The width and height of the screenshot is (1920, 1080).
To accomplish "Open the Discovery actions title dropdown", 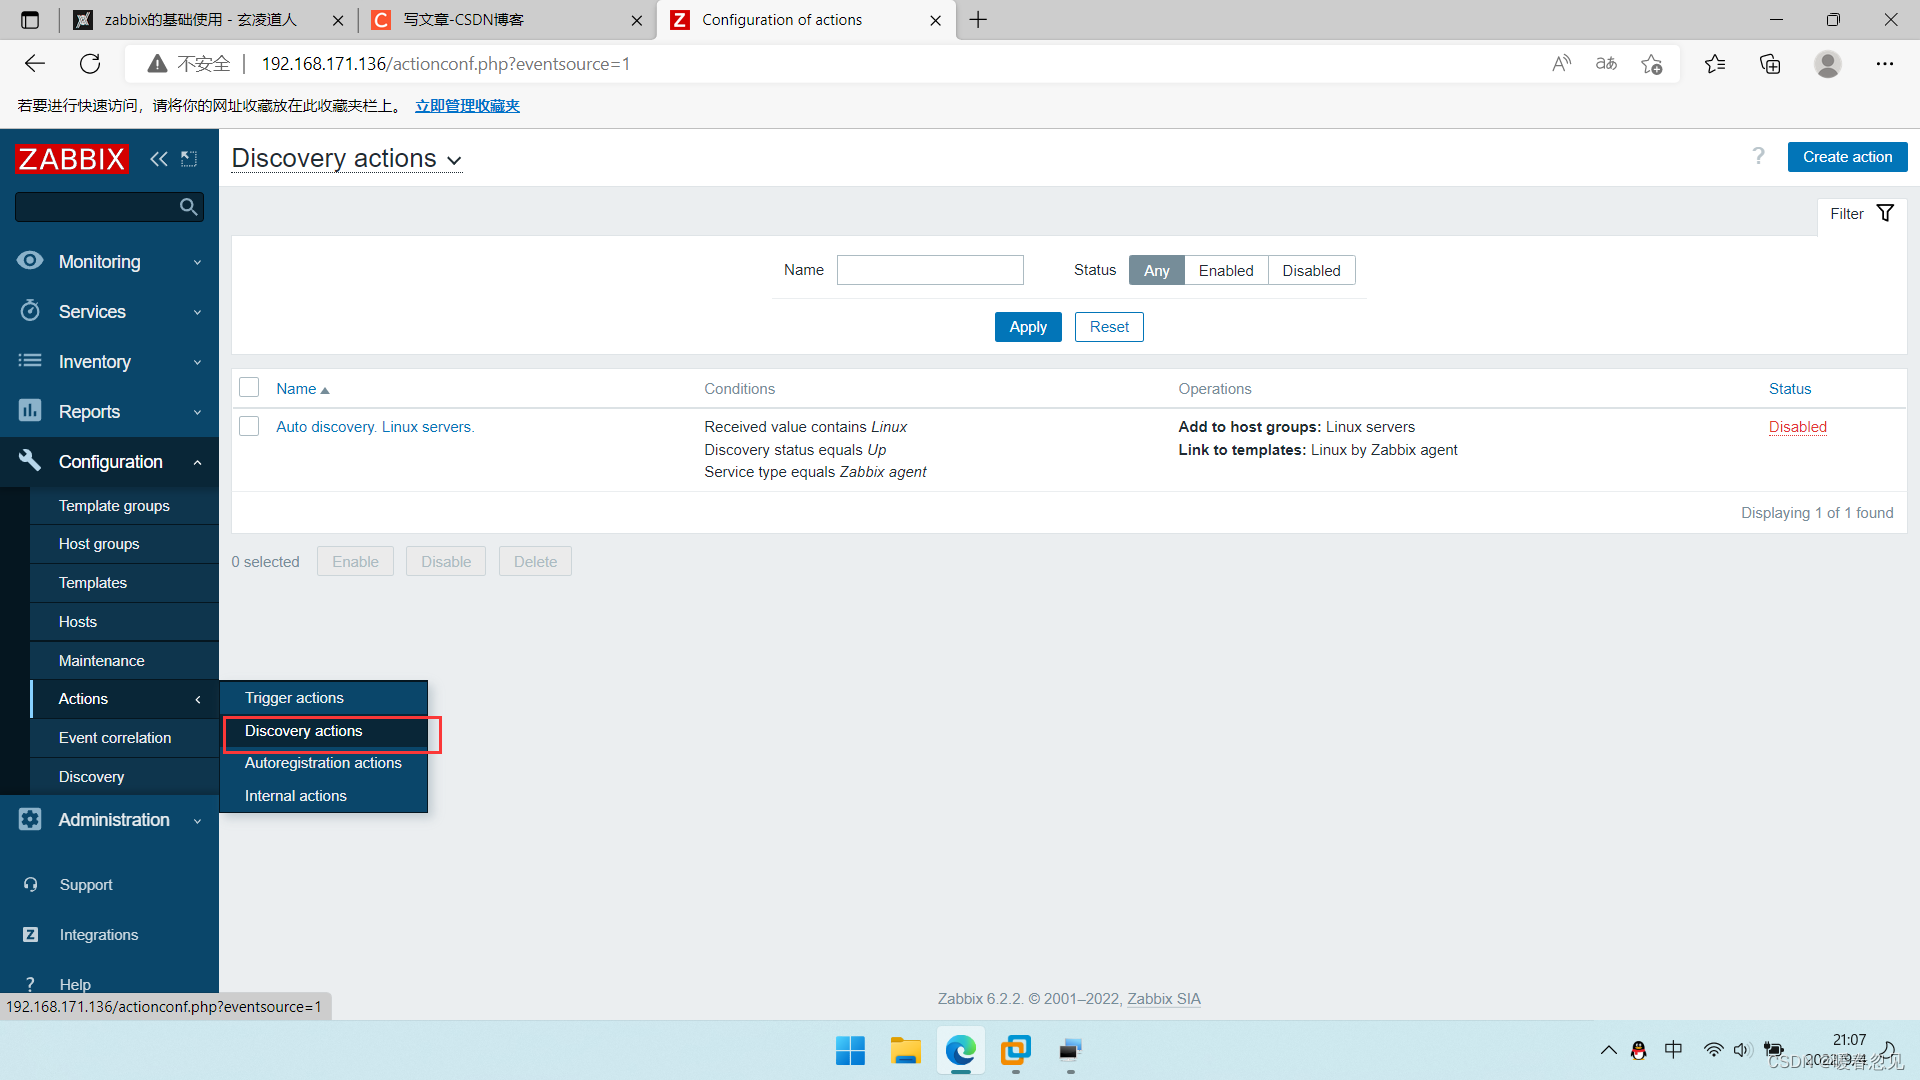I will 346,159.
